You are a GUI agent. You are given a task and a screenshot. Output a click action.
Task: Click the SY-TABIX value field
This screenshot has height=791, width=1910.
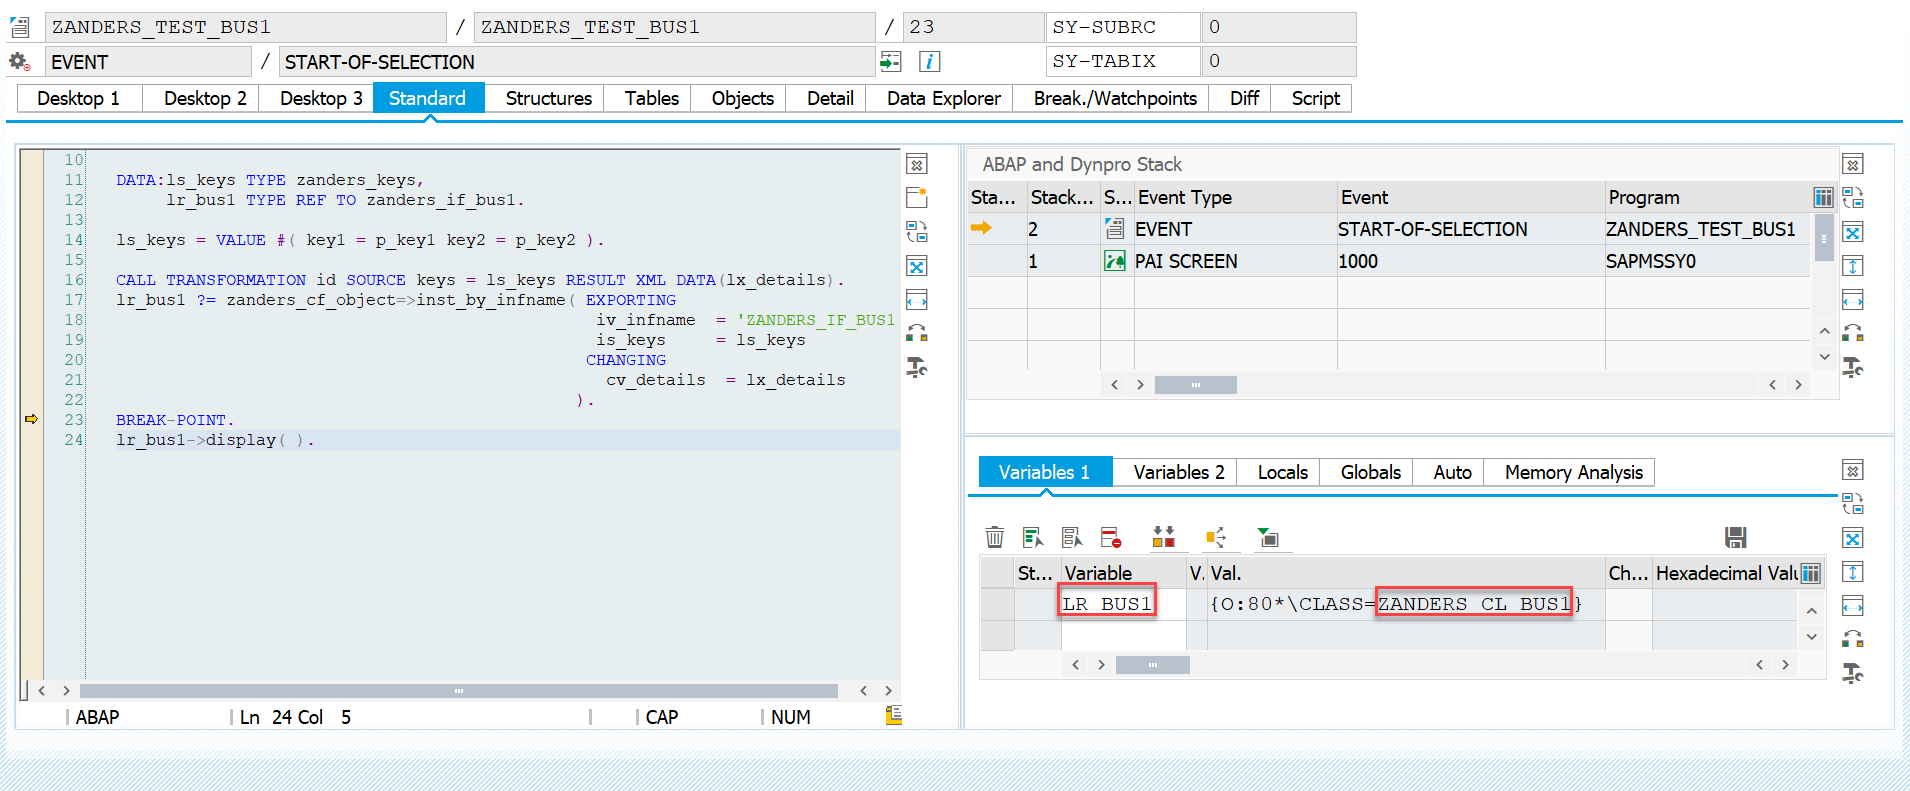pyautogui.click(x=1279, y=61)
